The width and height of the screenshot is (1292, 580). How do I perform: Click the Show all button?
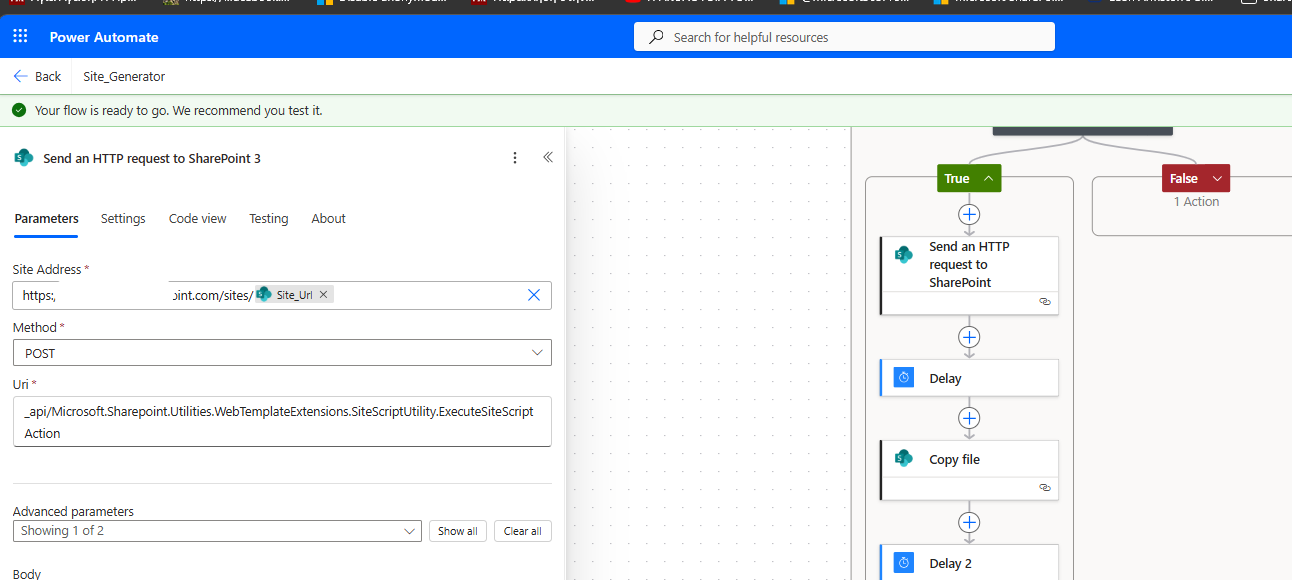(457, 531)
